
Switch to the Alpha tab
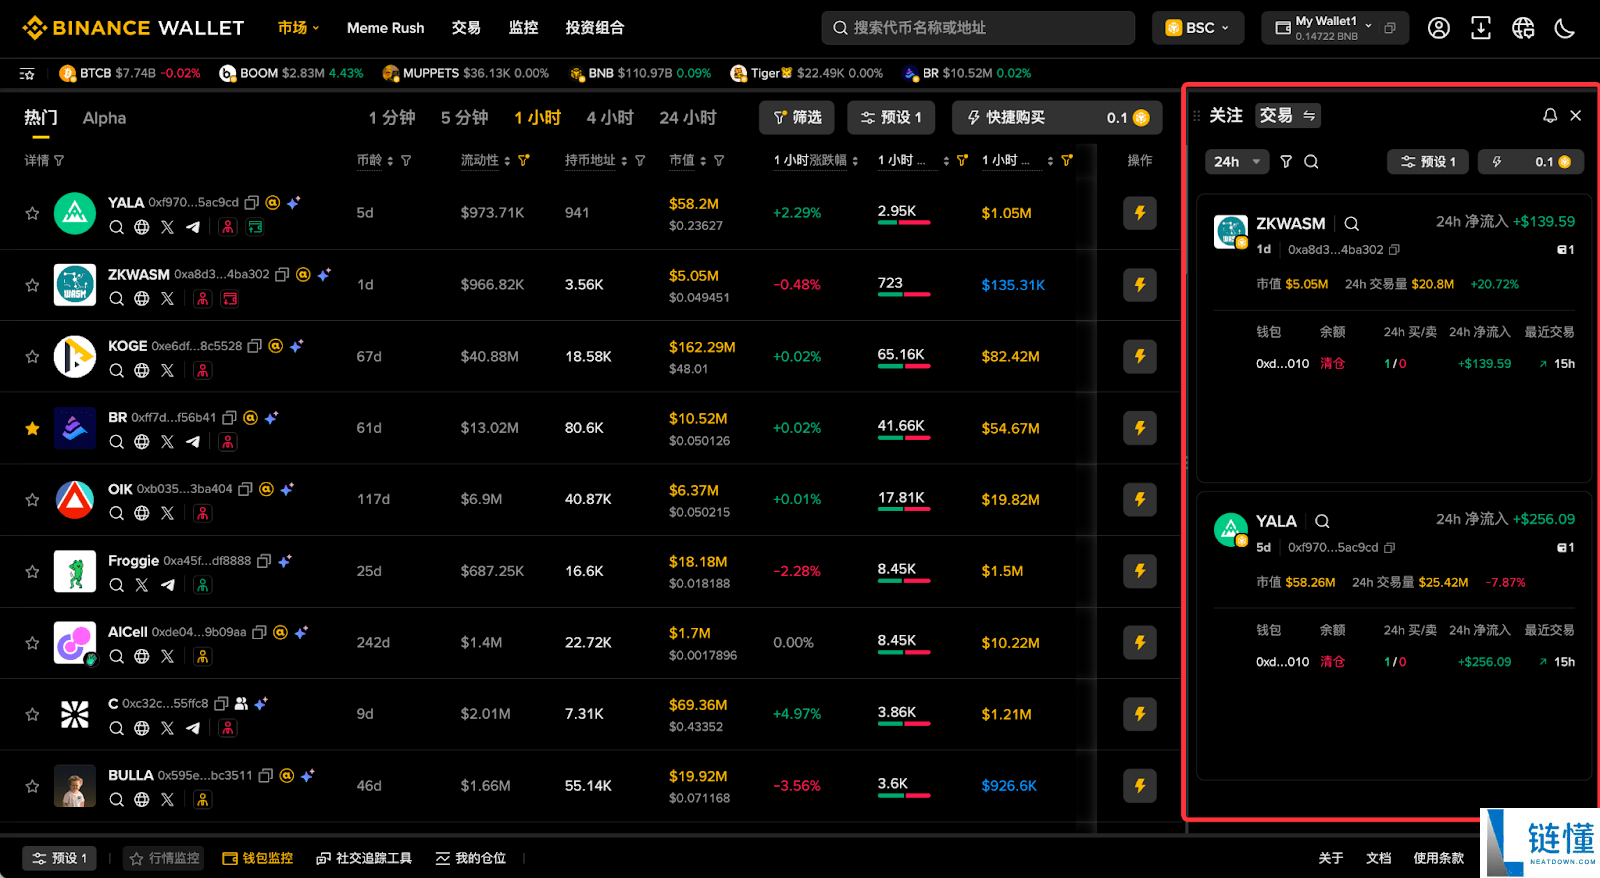104,118
